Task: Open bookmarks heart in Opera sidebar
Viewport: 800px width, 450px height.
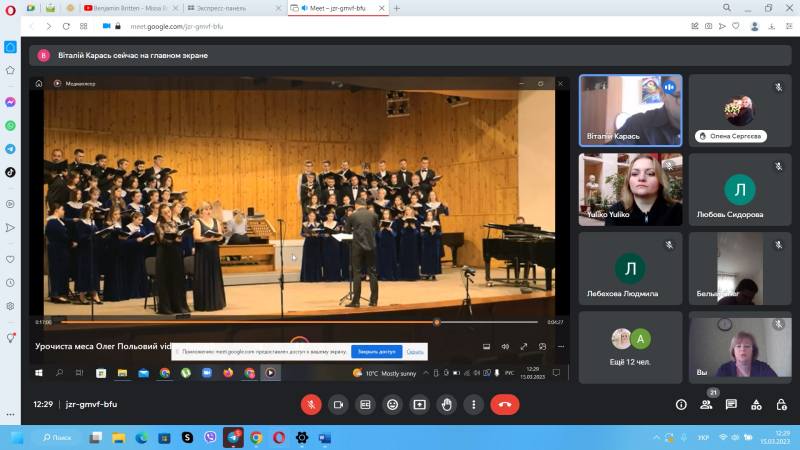Action: (x=10, y=259)
